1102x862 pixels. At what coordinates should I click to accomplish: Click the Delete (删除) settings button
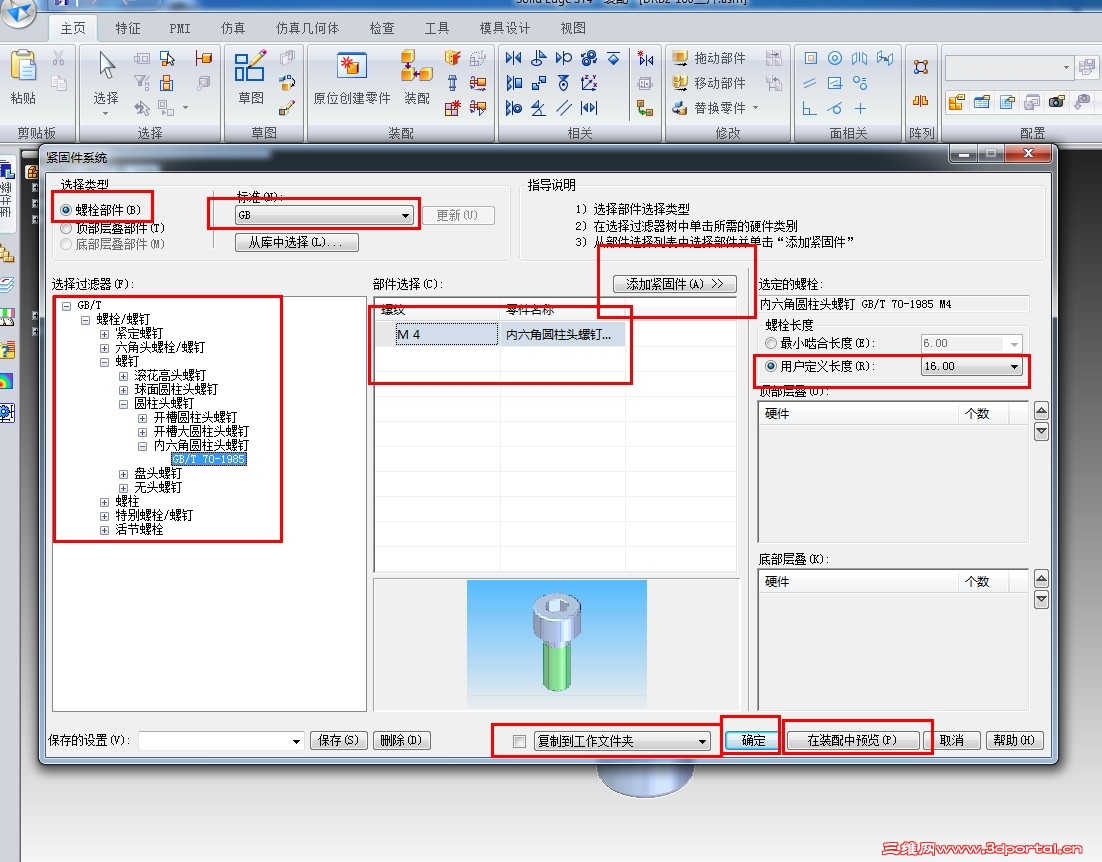click(401, 740)
